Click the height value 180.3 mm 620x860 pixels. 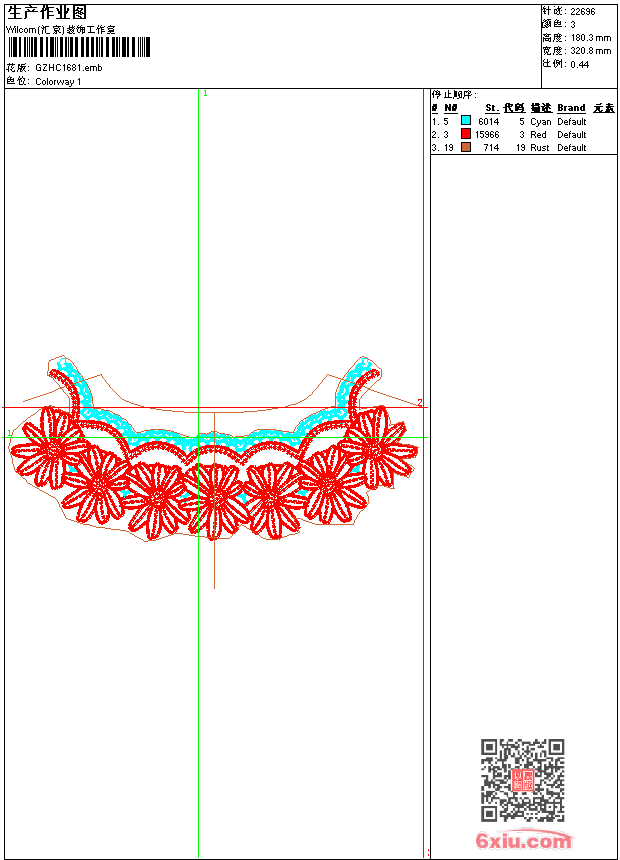591,38
